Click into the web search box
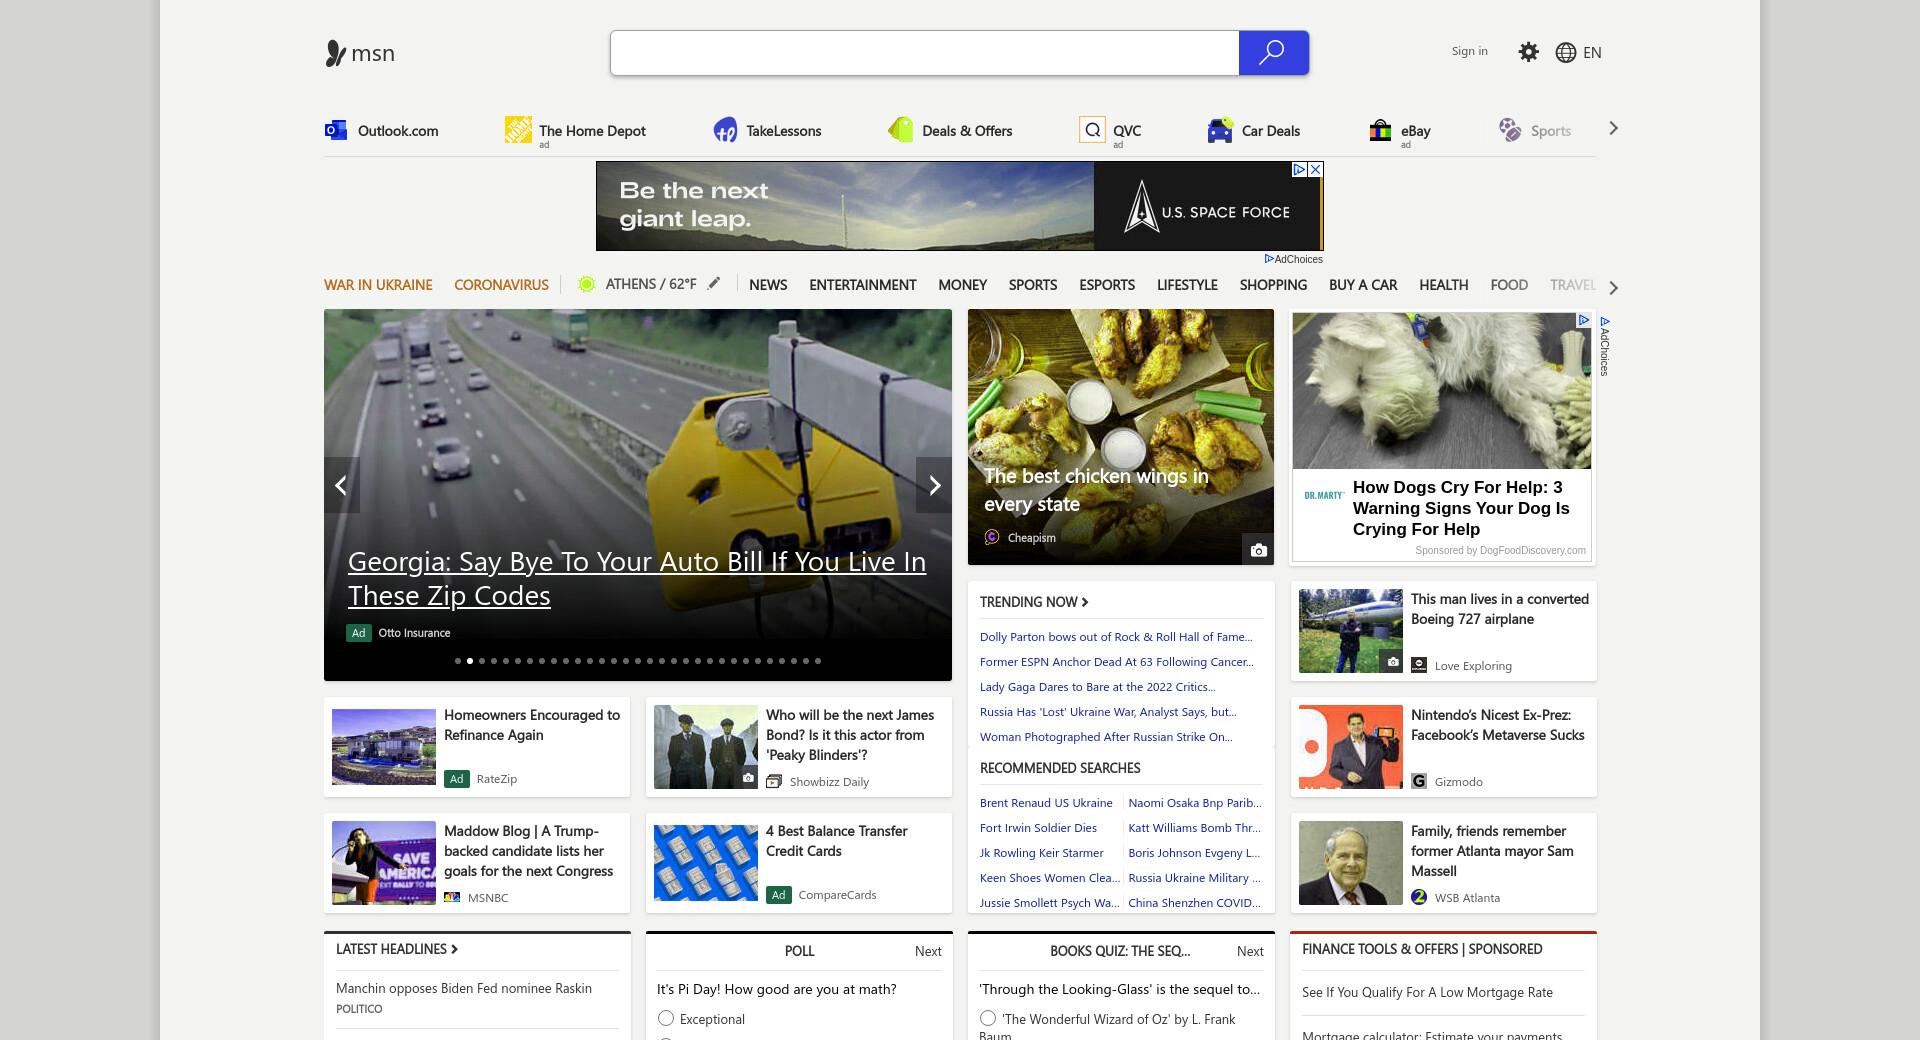This screenshot has width=1920, height=1040. [925, 53]
